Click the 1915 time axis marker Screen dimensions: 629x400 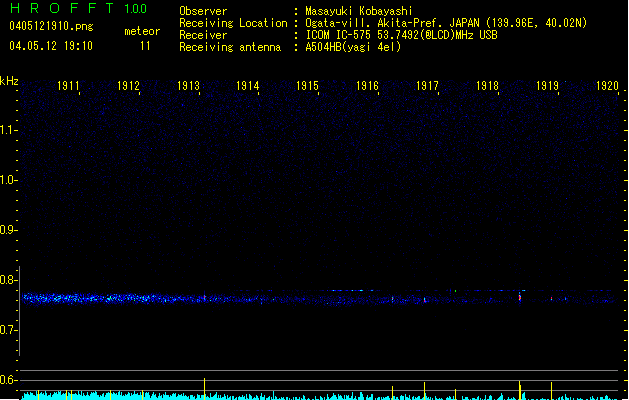[307, 86]
